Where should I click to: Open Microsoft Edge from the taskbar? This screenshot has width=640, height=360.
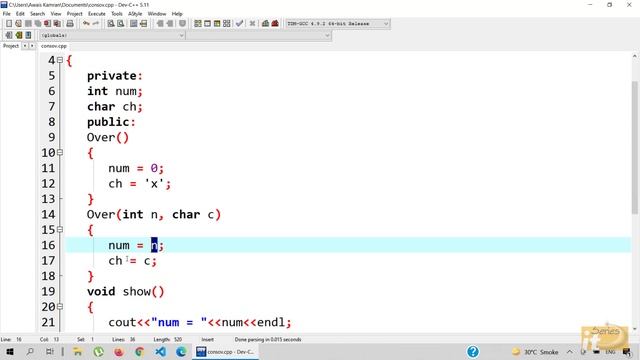[x=181, y=351]
